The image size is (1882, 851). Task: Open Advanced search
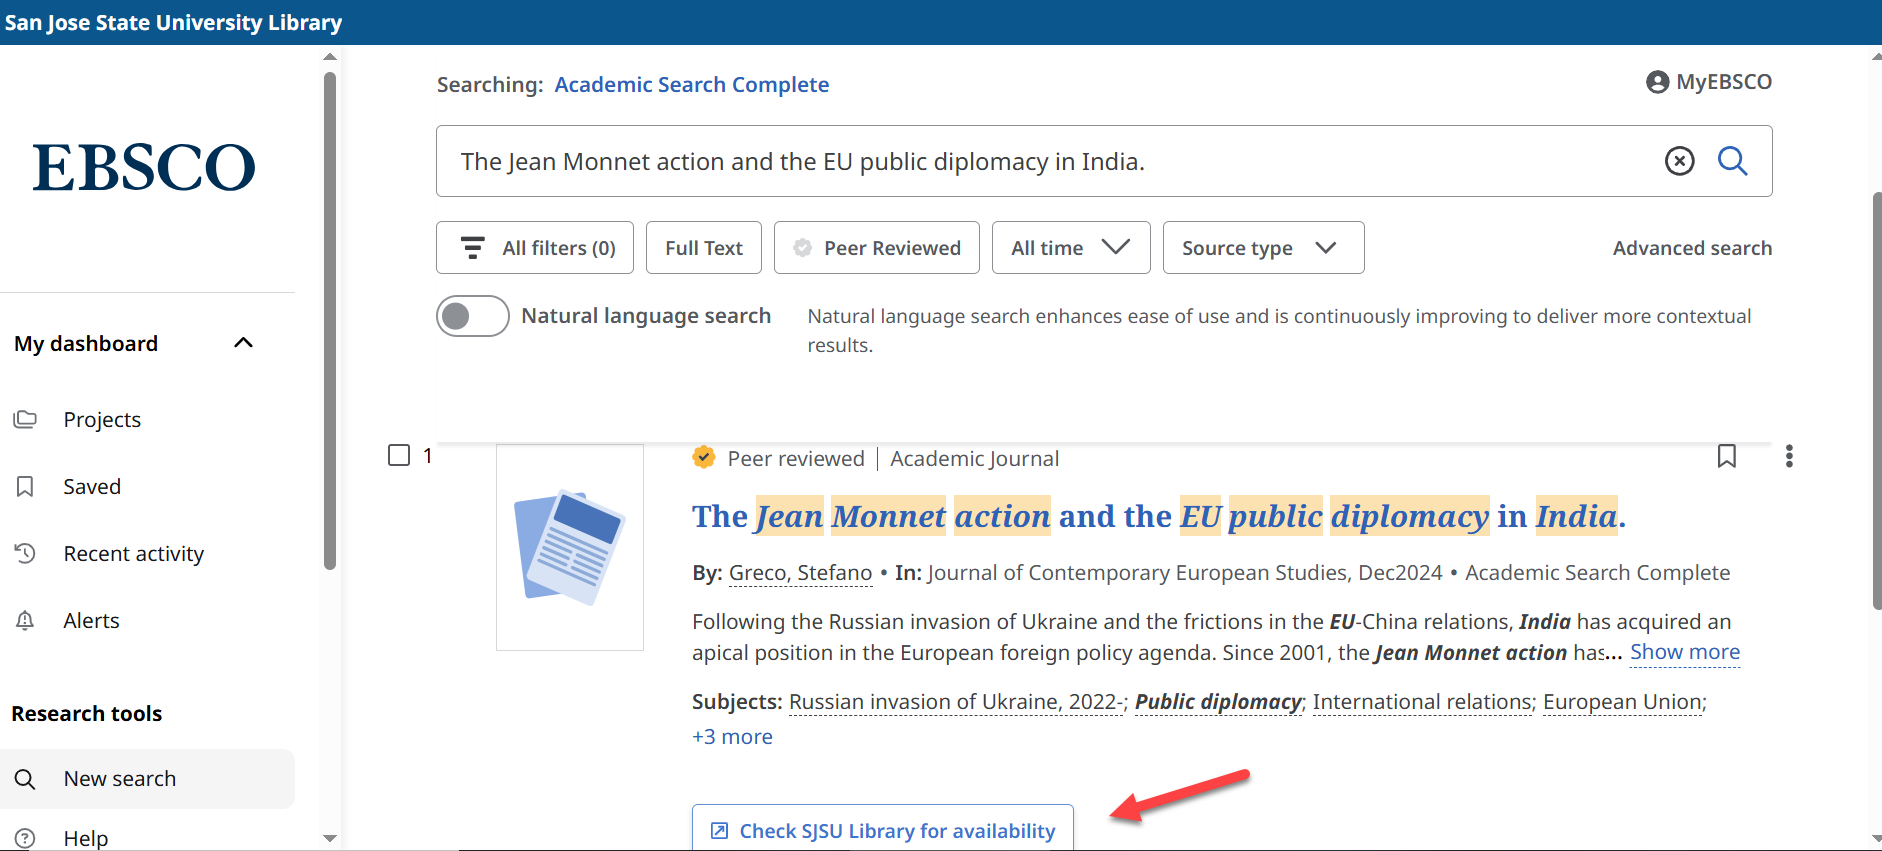pyautogui.click(x=1692, y=248)
